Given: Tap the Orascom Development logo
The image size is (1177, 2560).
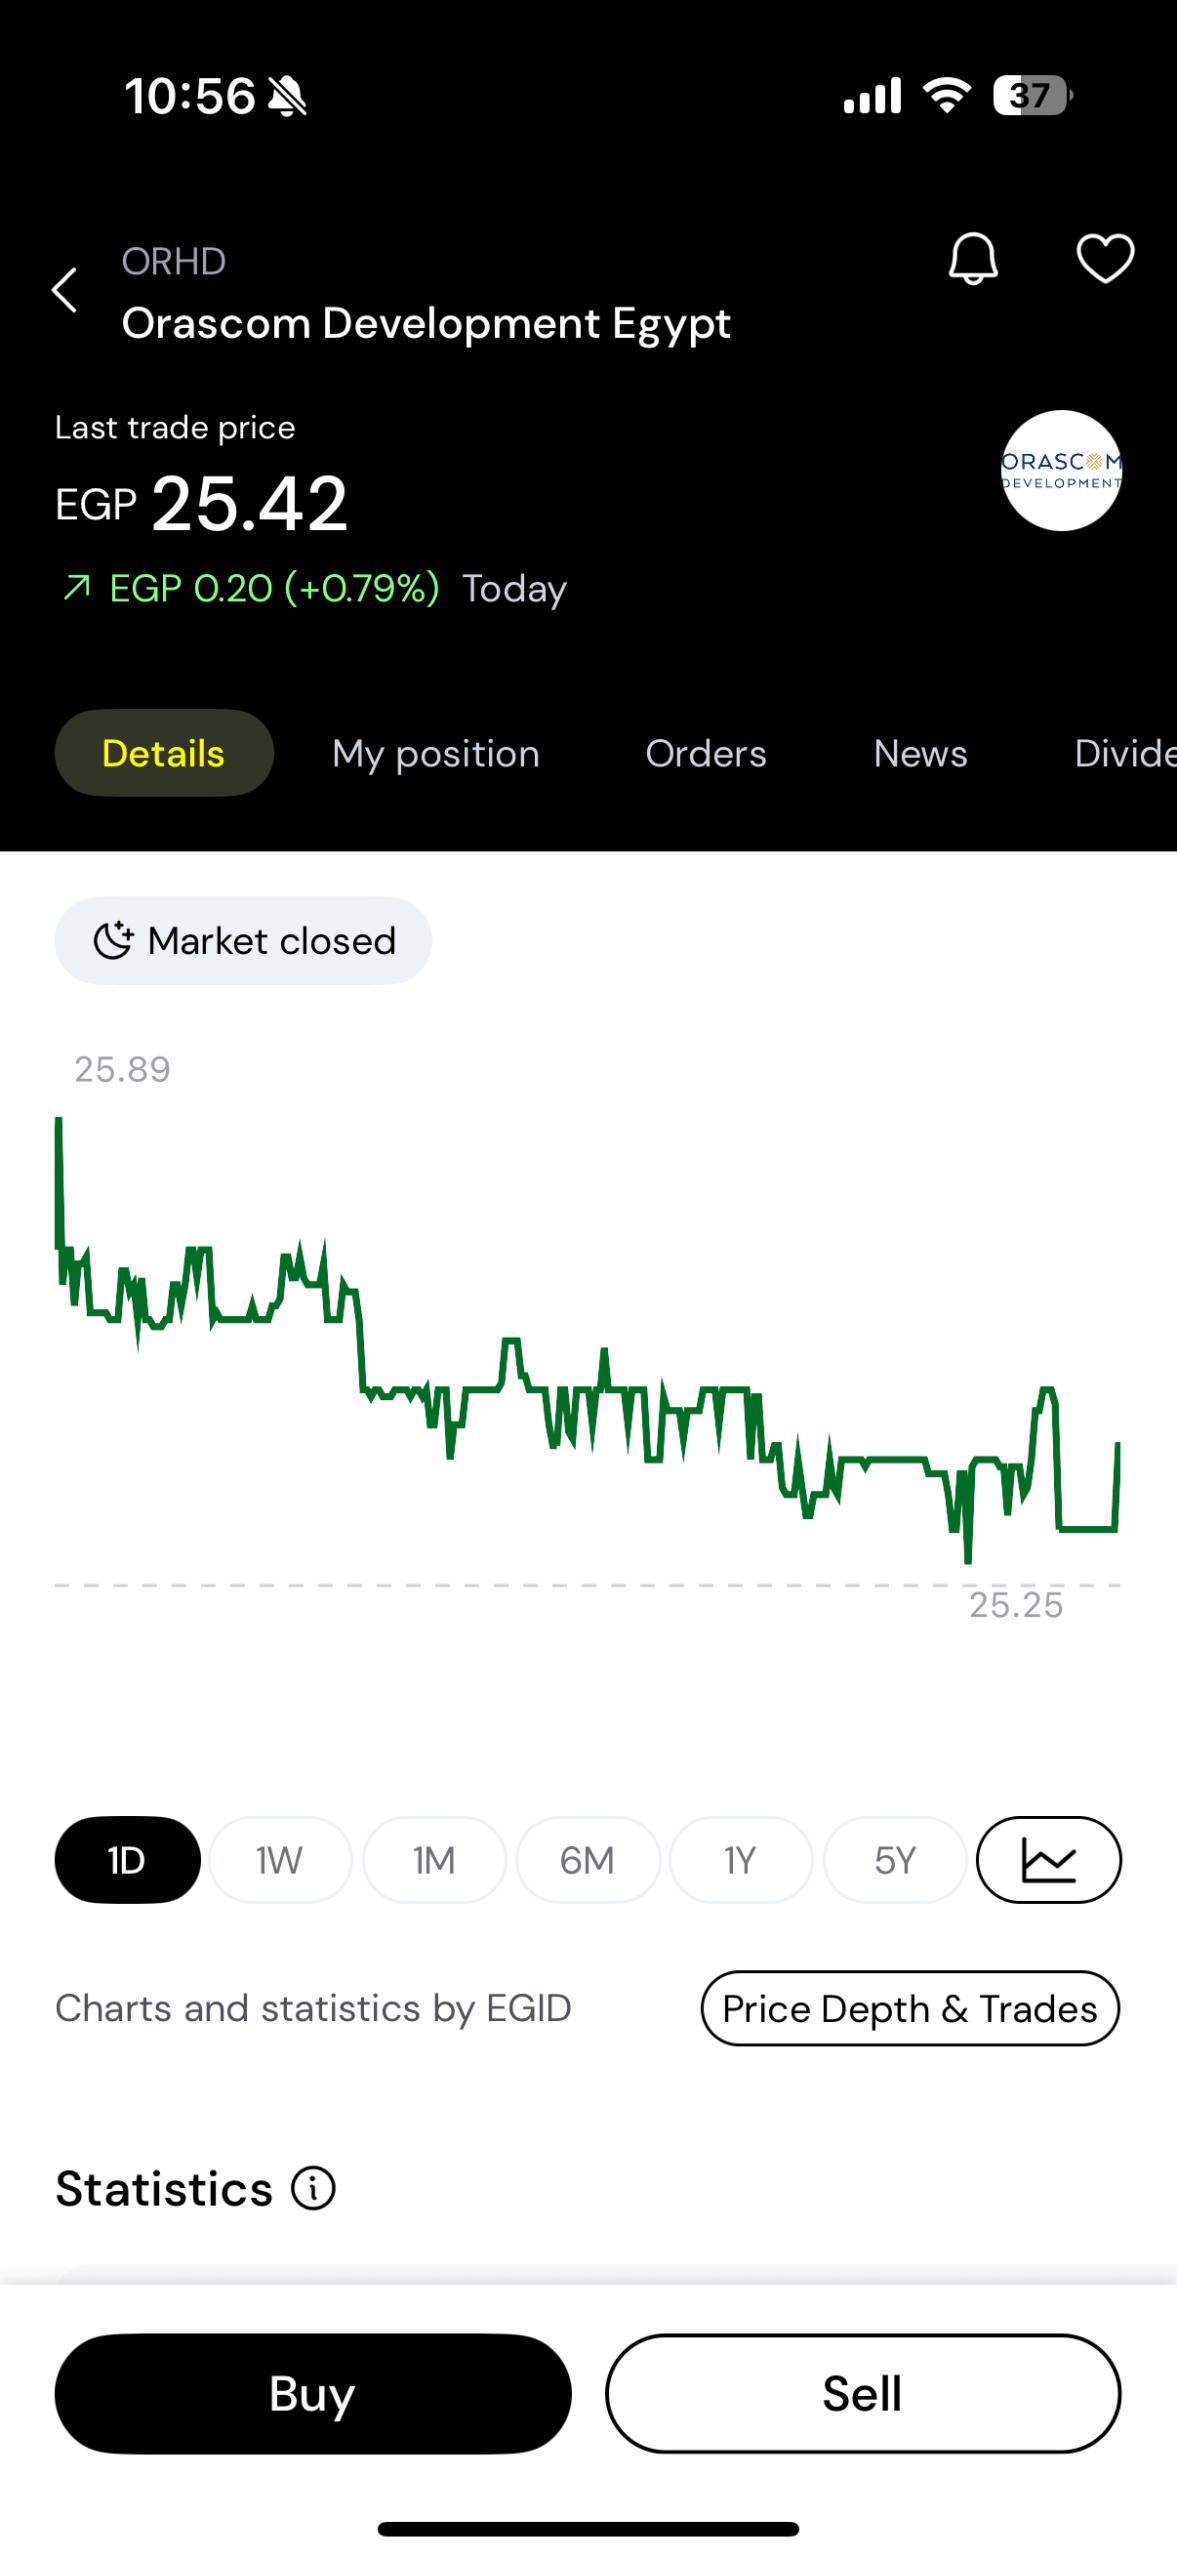Looking at the screenshot, I should click(1060, 470).
